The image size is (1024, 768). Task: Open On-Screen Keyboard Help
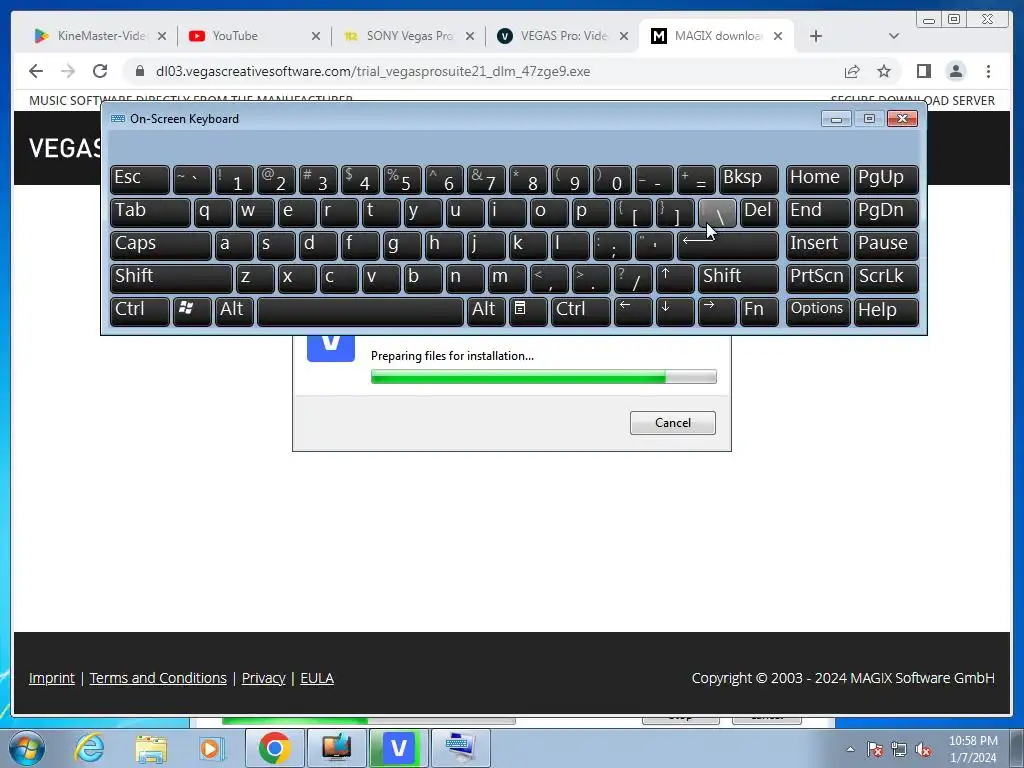coord(886,311)
